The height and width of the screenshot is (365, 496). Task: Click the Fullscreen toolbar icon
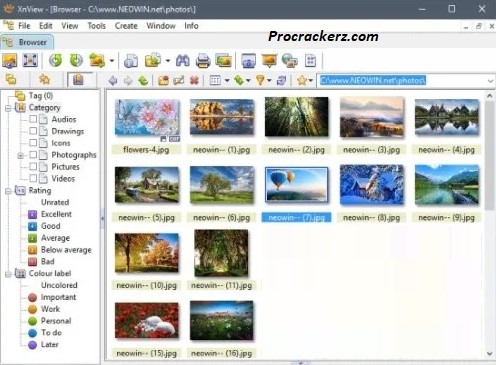point(30,61)
